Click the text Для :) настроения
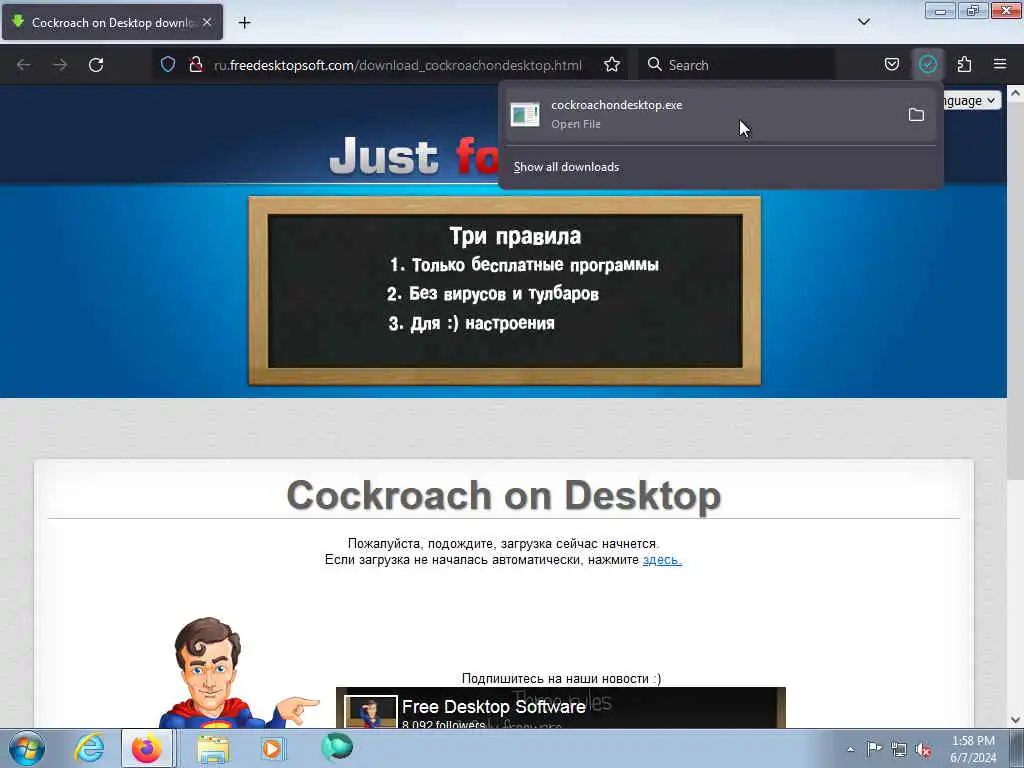1024x768 pixels. coord(482,323)
